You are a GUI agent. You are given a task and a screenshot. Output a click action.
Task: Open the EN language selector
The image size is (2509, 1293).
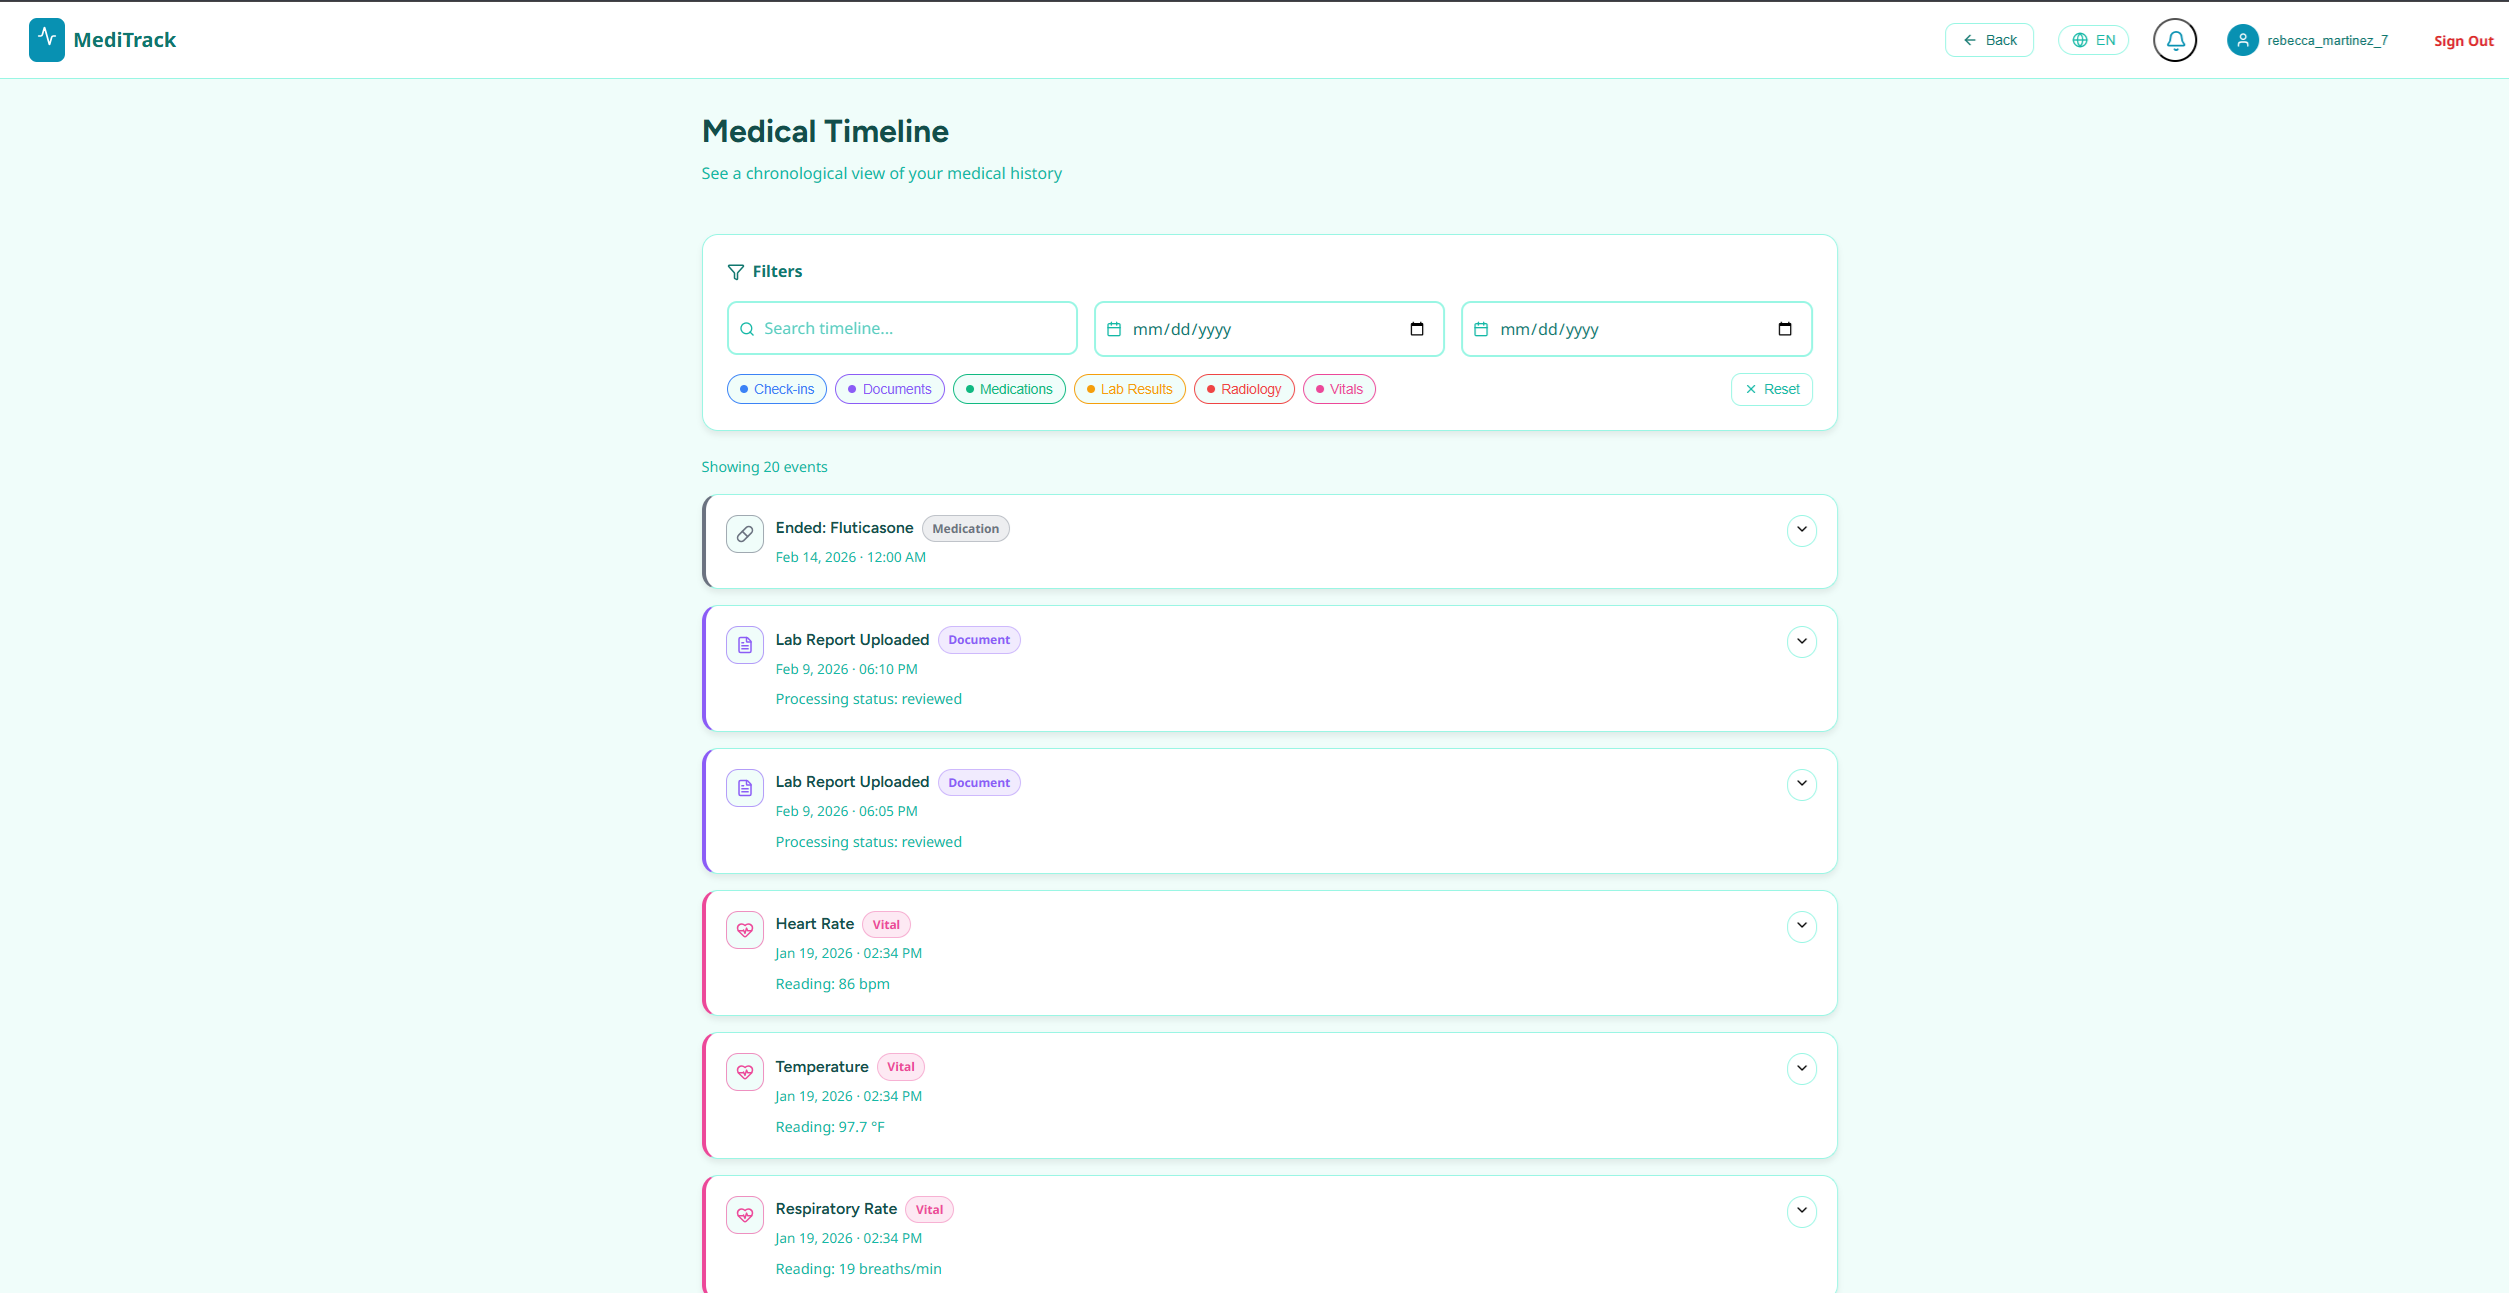pyautogui.click(x=2093, y=40)
